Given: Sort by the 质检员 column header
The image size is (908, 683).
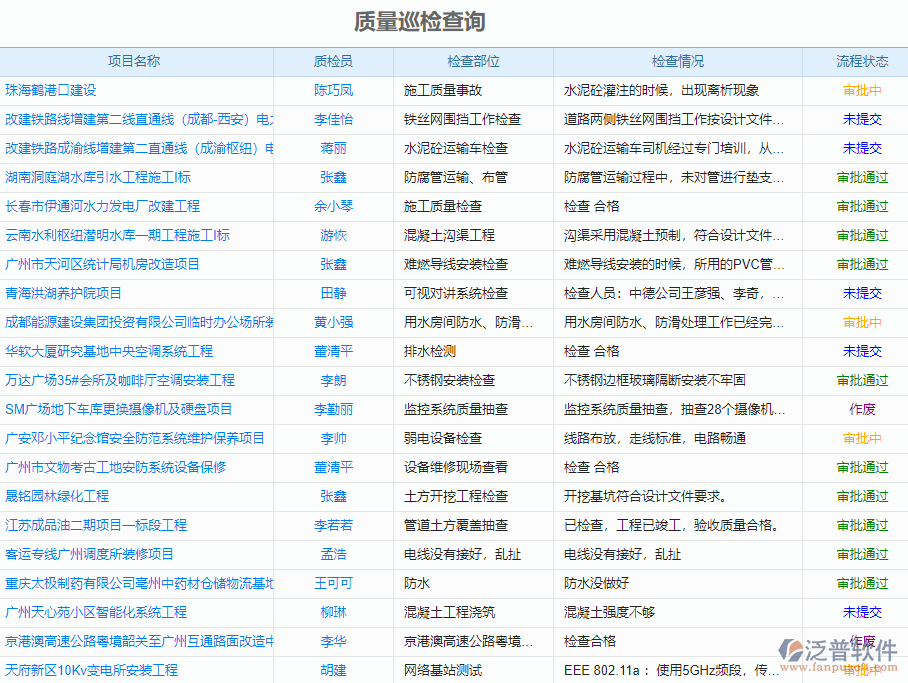Looking at the screenshot, I should pyautogui.click(x=334, y=61).
